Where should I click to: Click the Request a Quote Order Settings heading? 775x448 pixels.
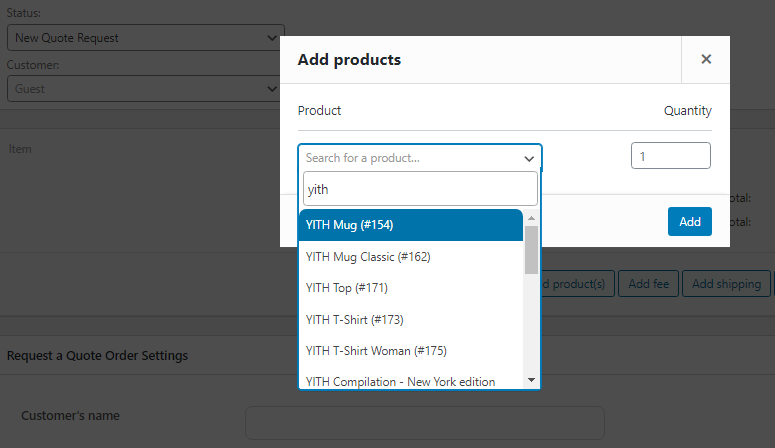97,356
